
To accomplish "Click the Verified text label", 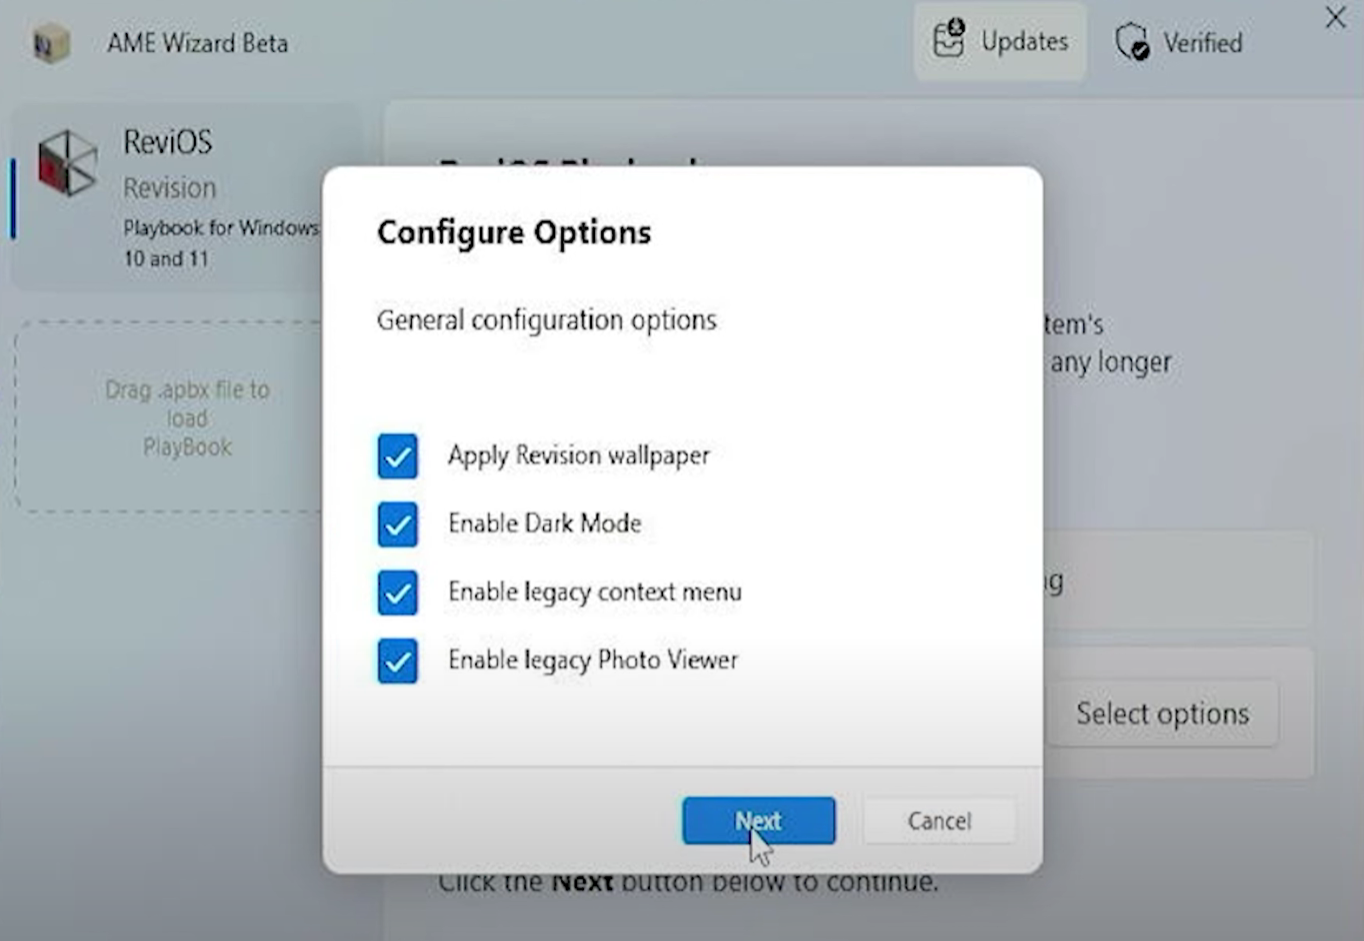I will click(1202, 43).
